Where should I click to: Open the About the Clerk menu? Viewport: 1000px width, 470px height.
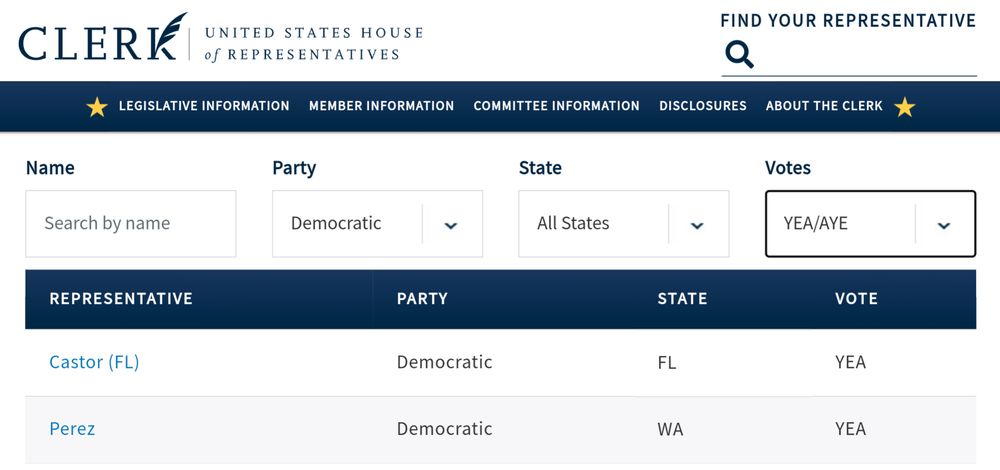coord(824,106)
